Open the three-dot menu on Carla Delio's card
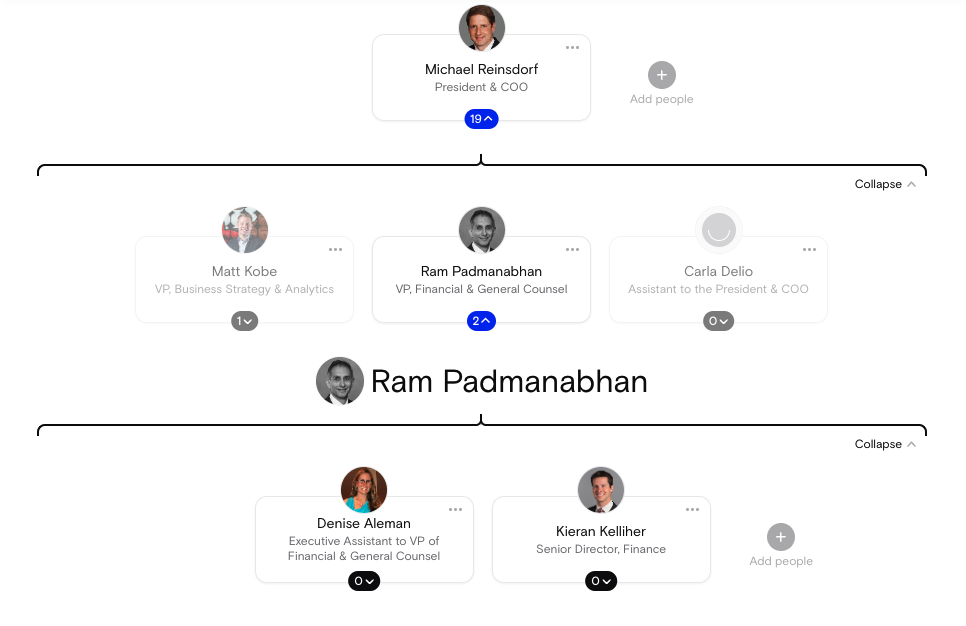 point(808,249)
